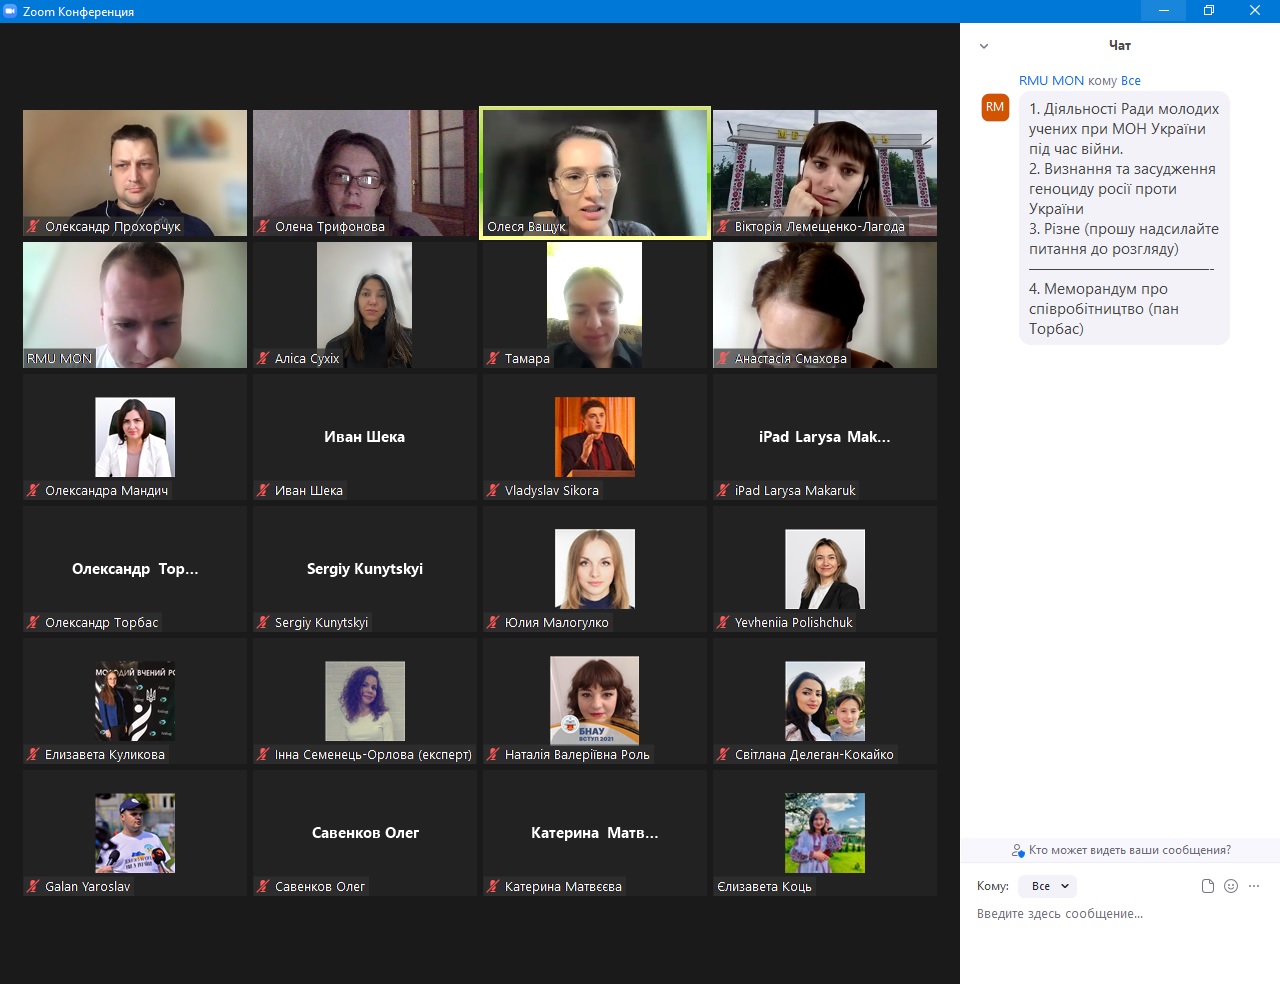Screen dimensions: 1280x984
Task: Click the Zoom app icon in title bar
Action: (11, 11)
